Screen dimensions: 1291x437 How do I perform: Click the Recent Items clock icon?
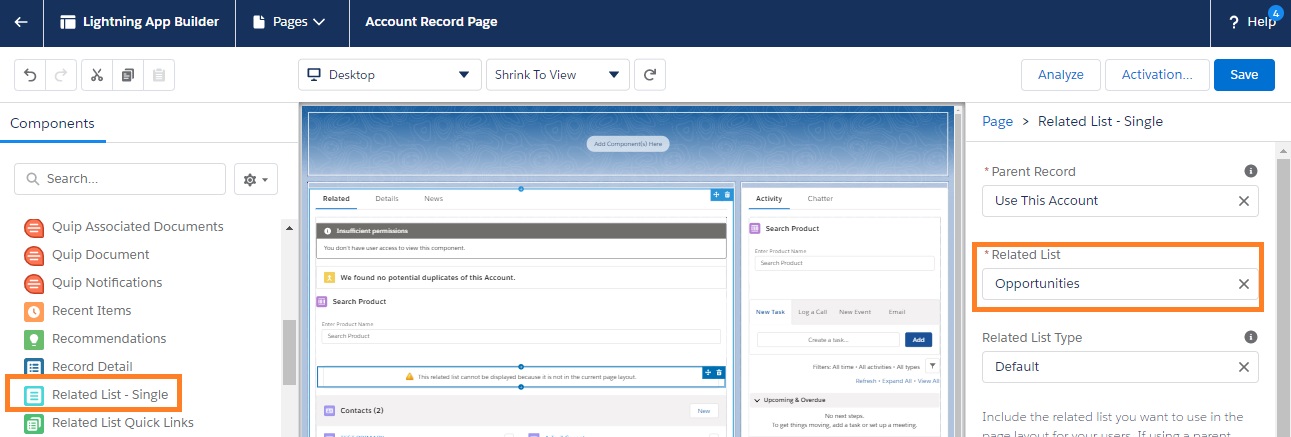tap(34, 311)
